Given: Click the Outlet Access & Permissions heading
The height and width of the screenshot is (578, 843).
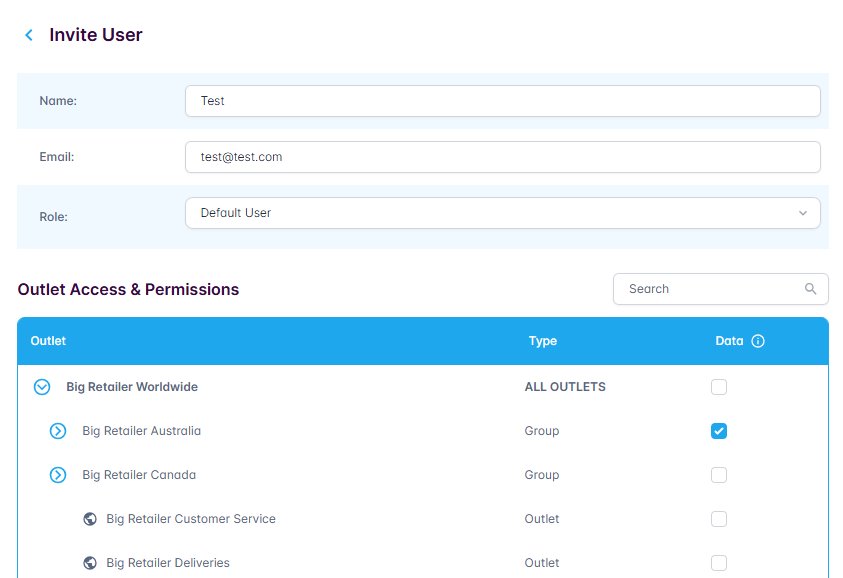Looking at the screenshot, I should click(x=128, y=289).
